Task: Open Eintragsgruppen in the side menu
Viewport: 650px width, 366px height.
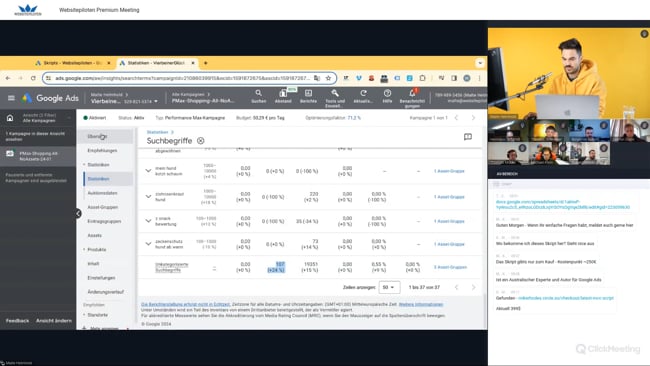Action: click(104, 221)
